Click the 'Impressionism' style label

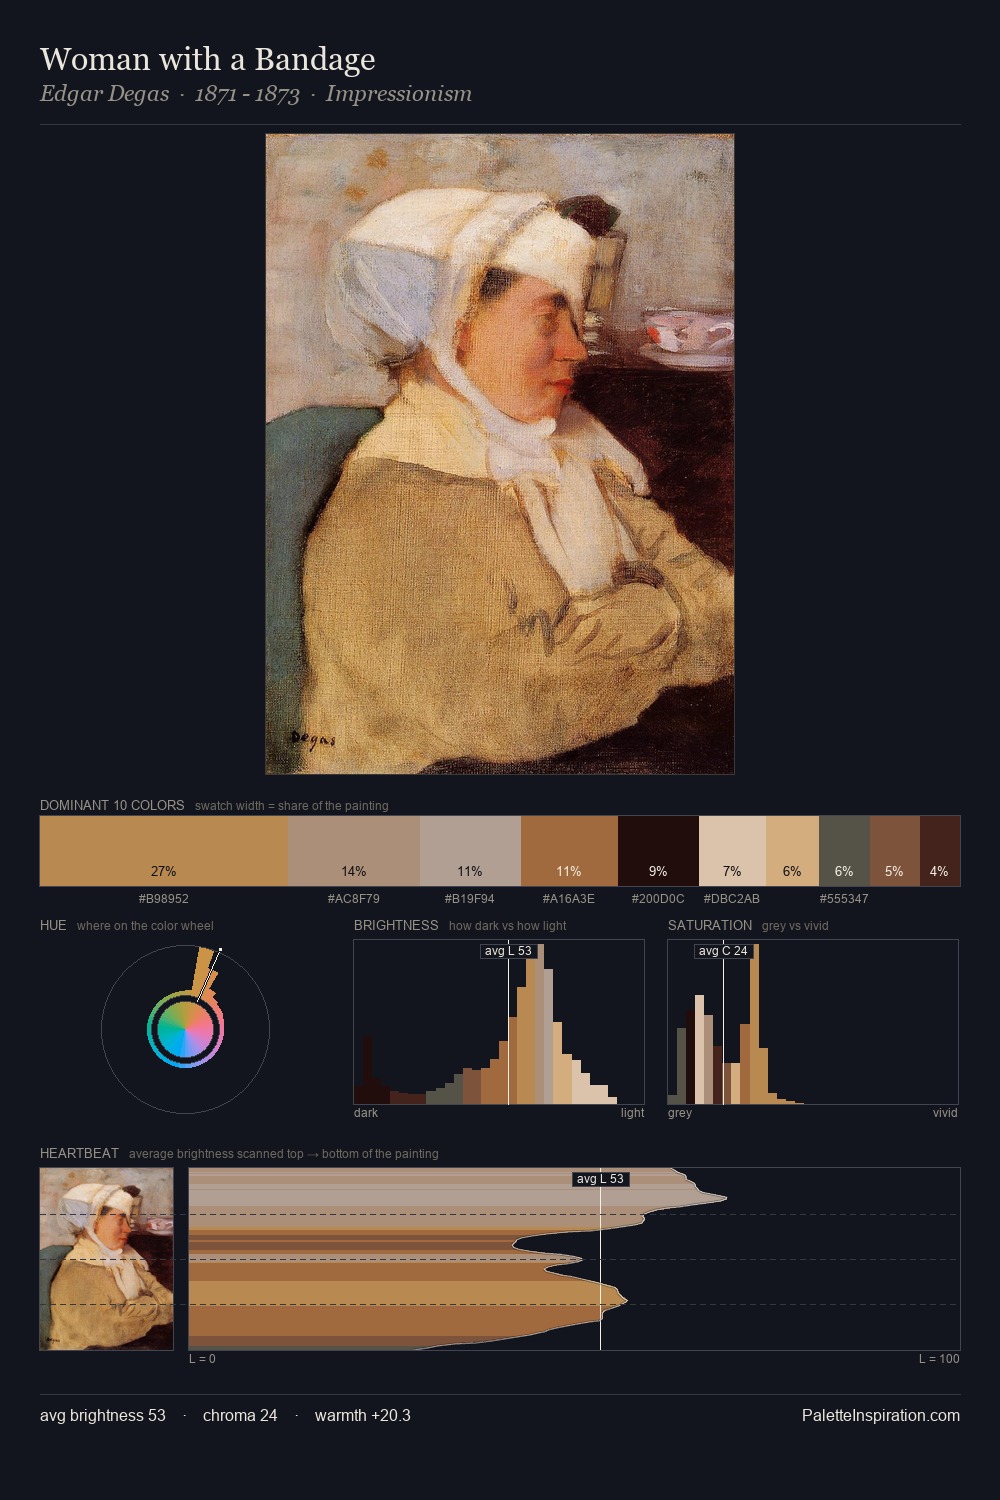point(398,94)
